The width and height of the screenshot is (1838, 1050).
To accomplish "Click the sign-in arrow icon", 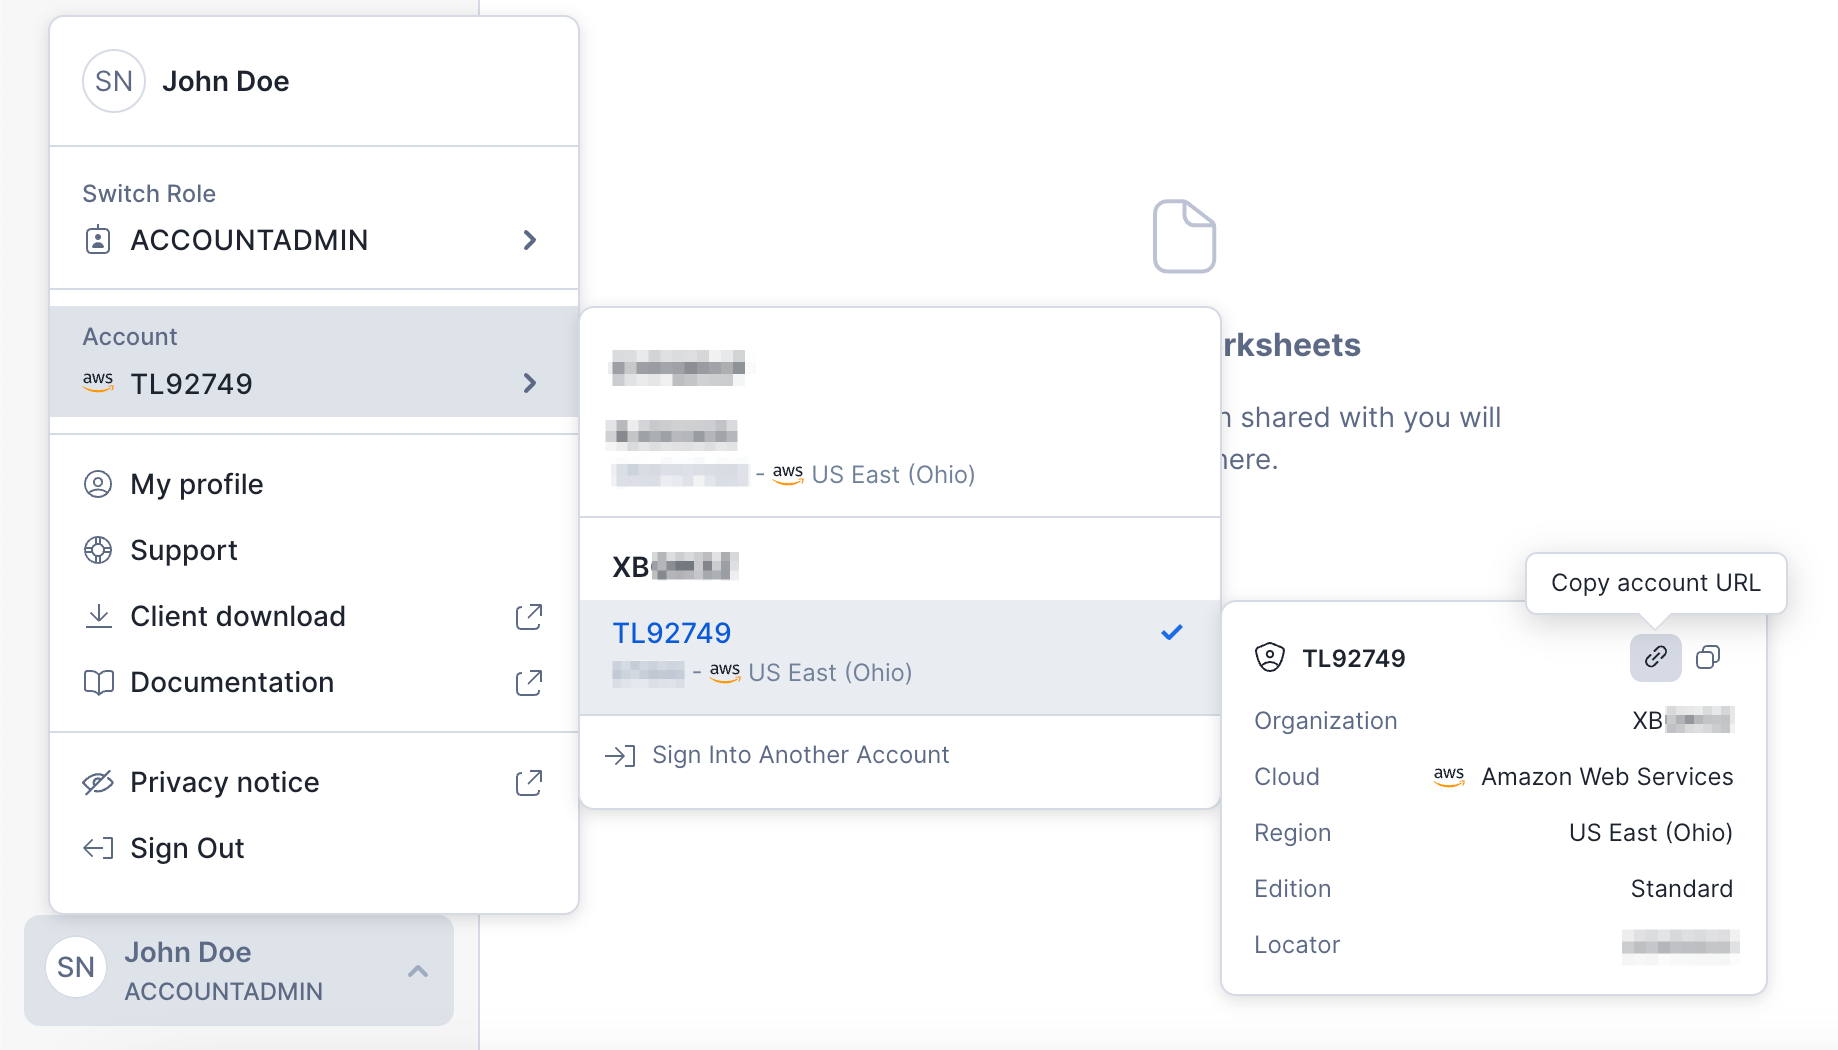I will (x=620, y=756).
